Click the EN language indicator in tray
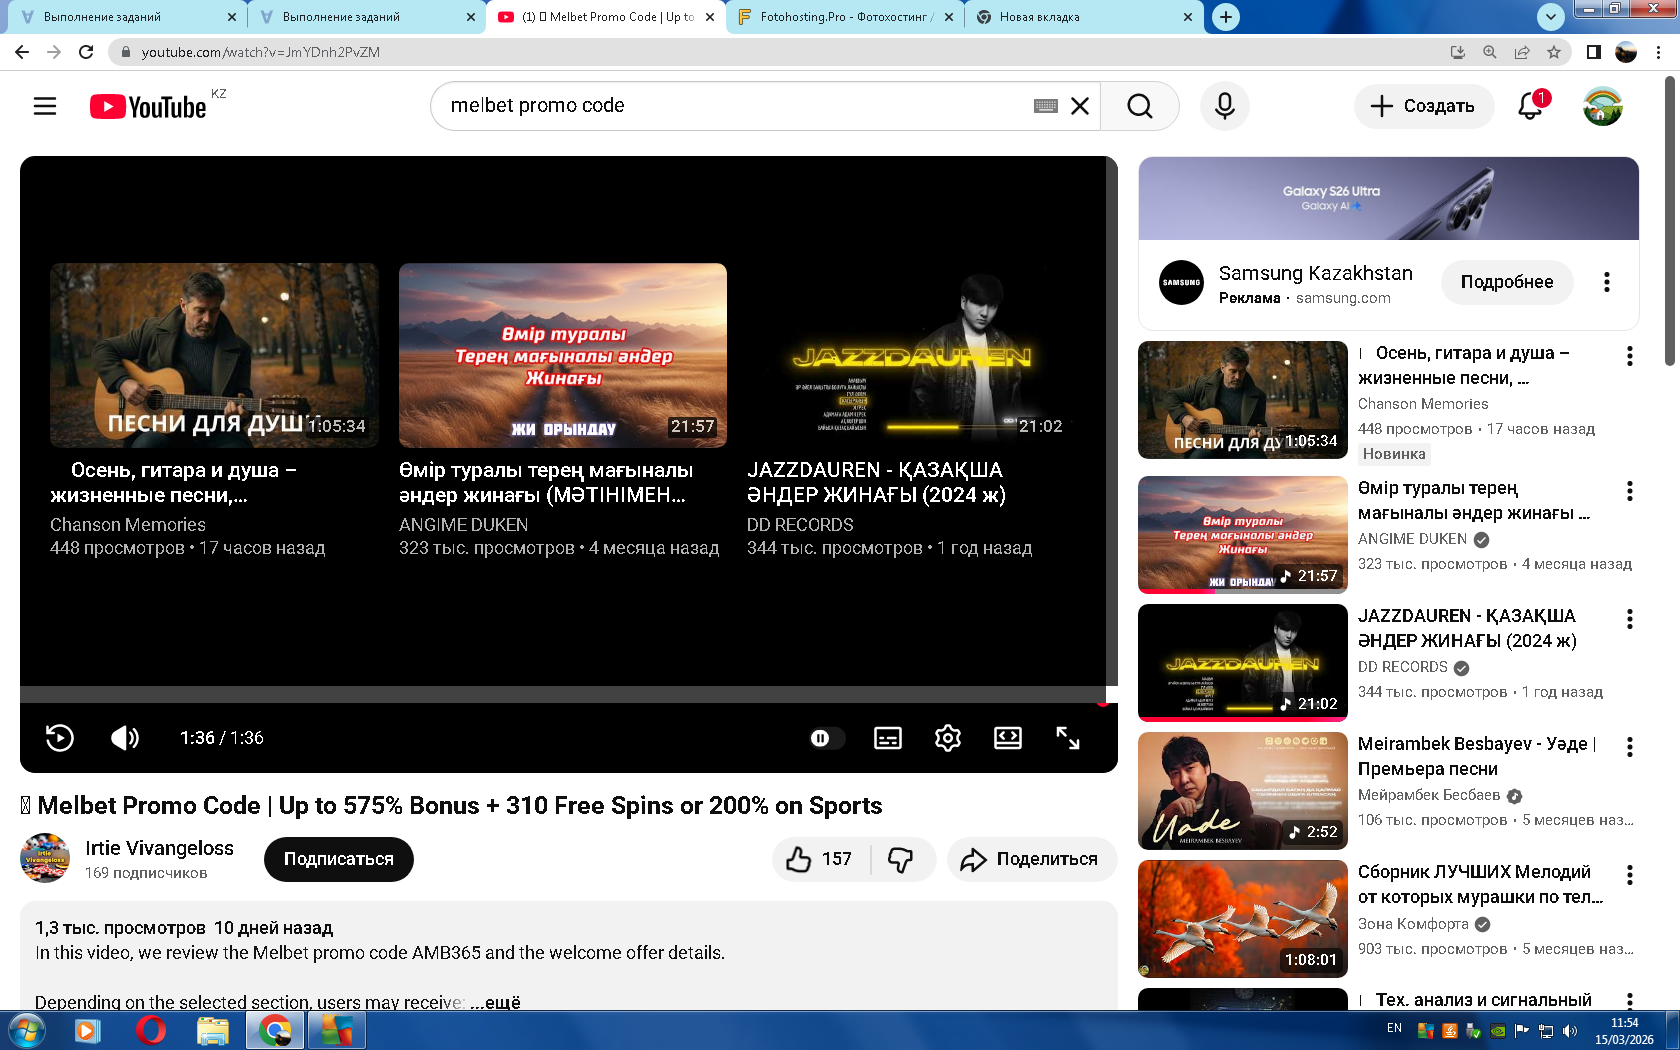The height and width of the screenshot is (1050, 1680). 1394,1028
